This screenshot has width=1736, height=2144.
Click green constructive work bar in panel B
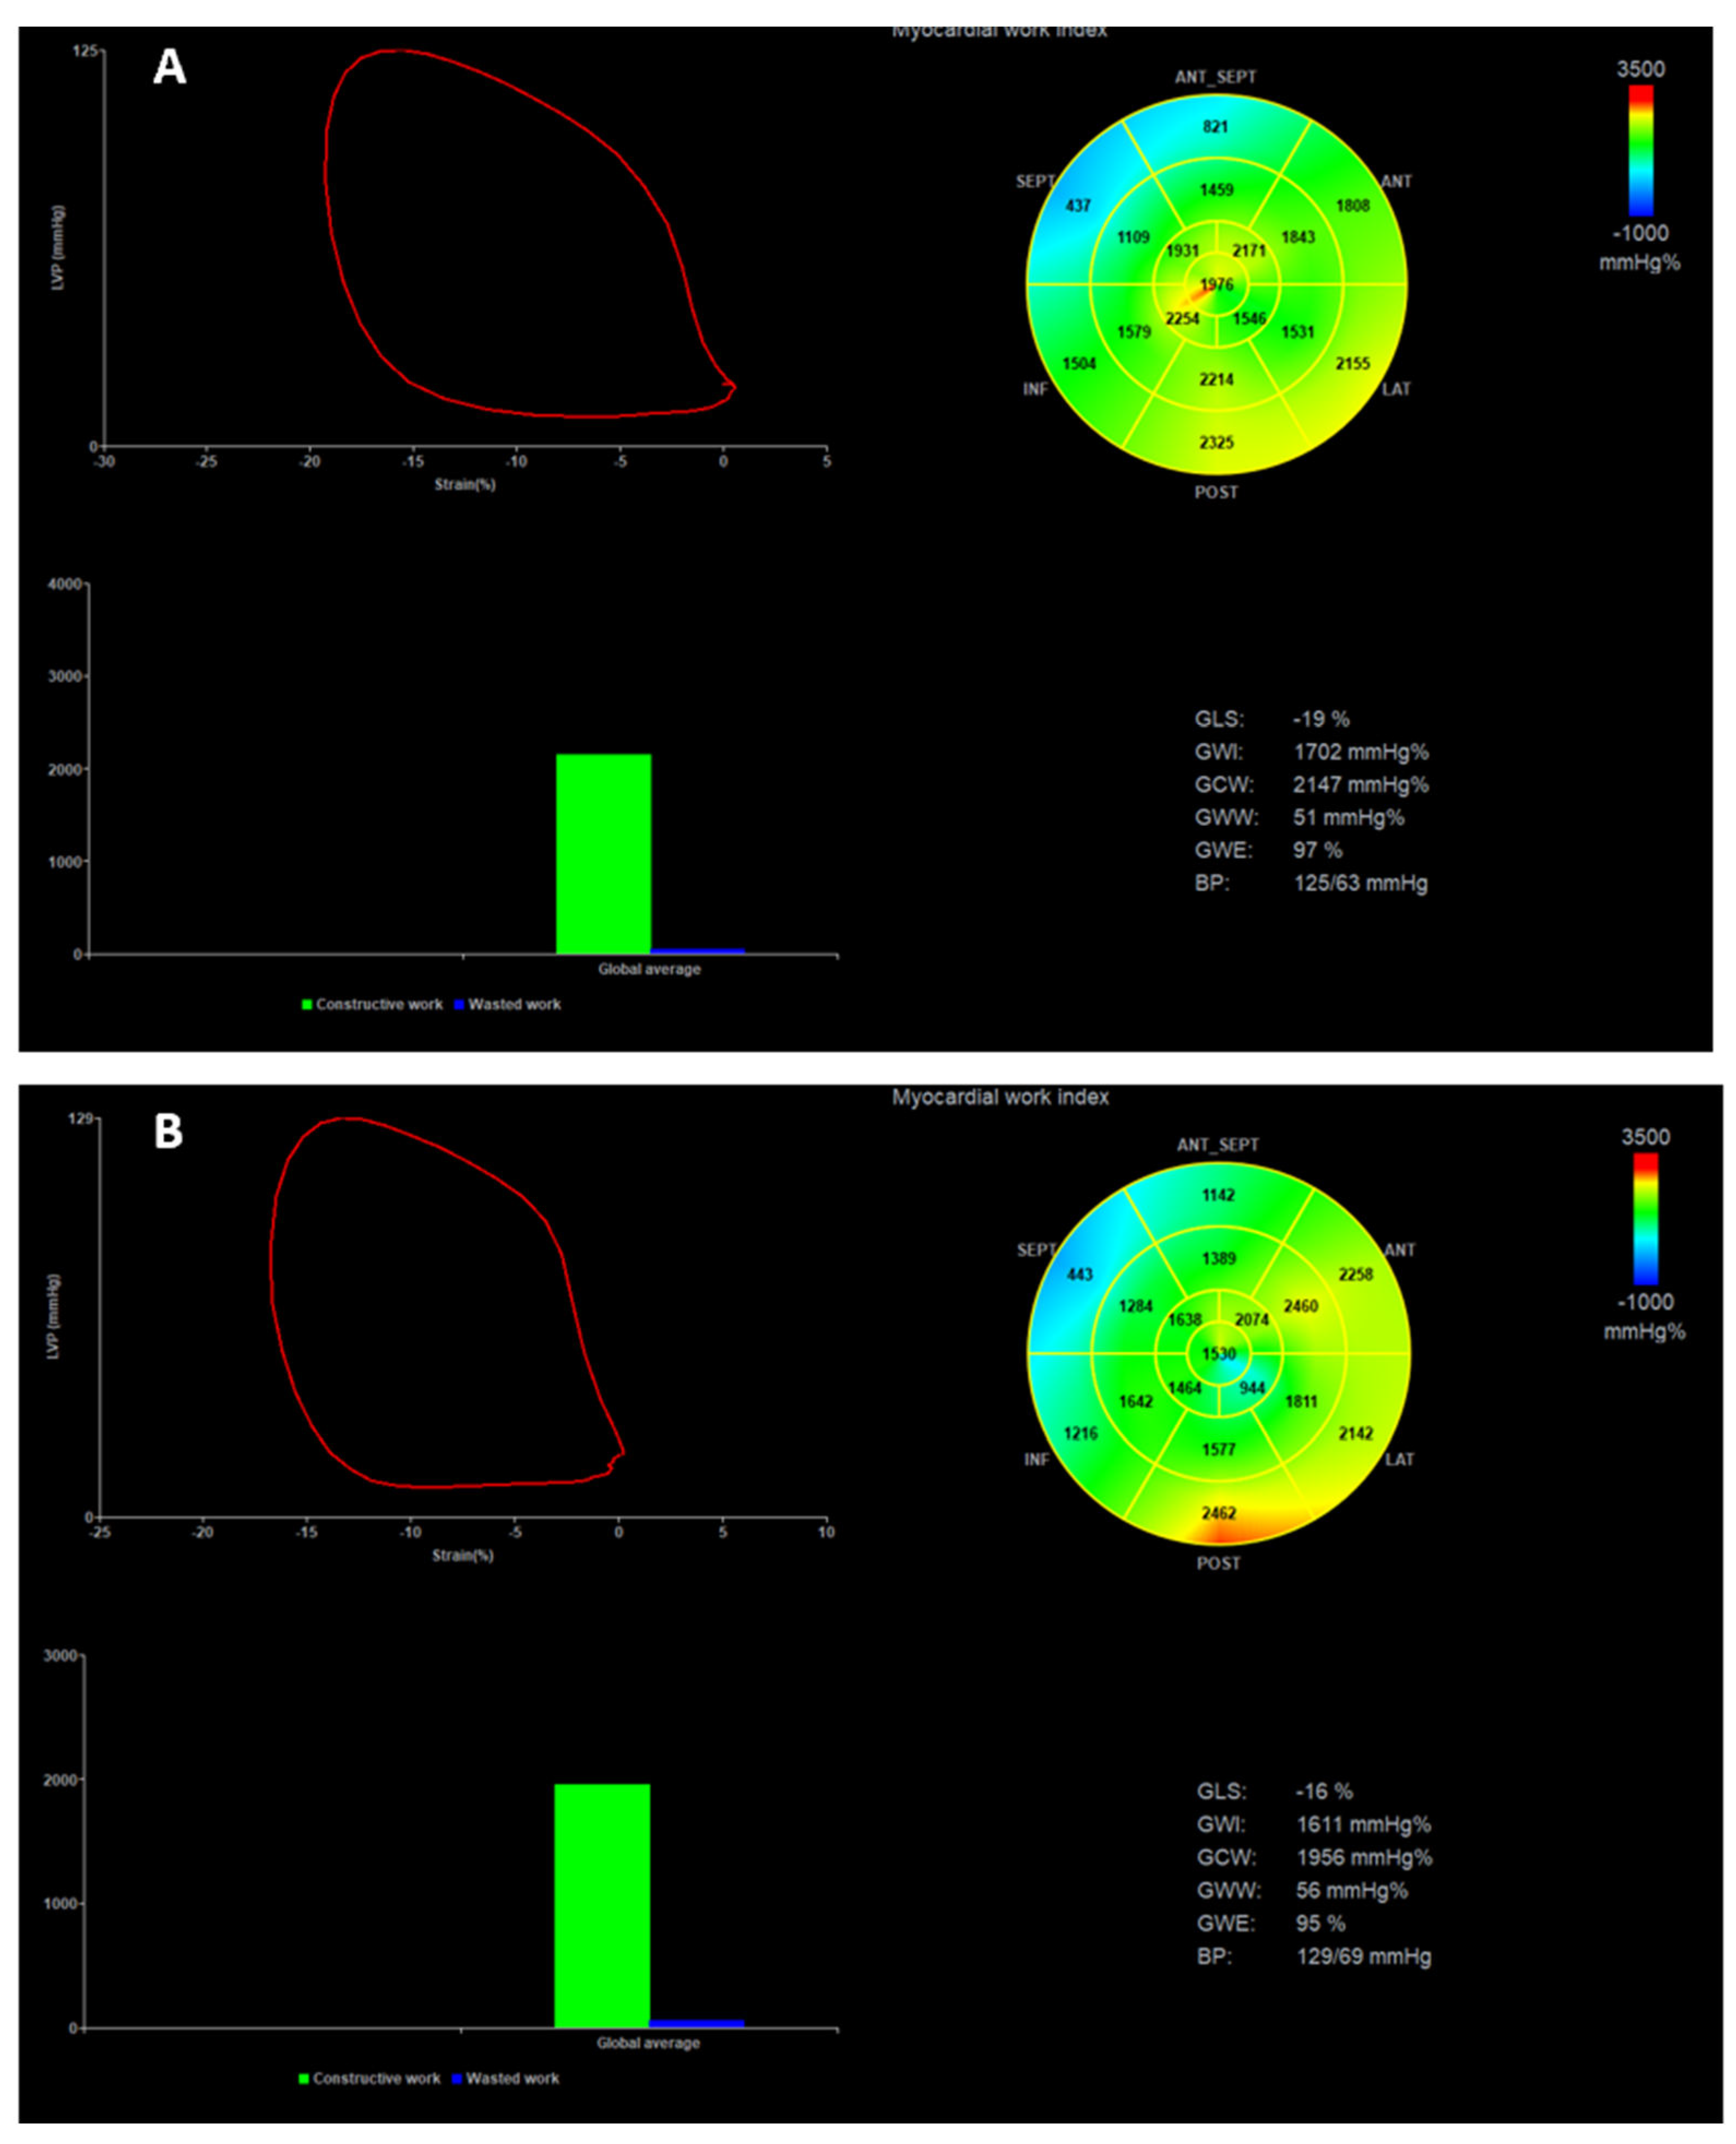click(x=602, y=1905)
